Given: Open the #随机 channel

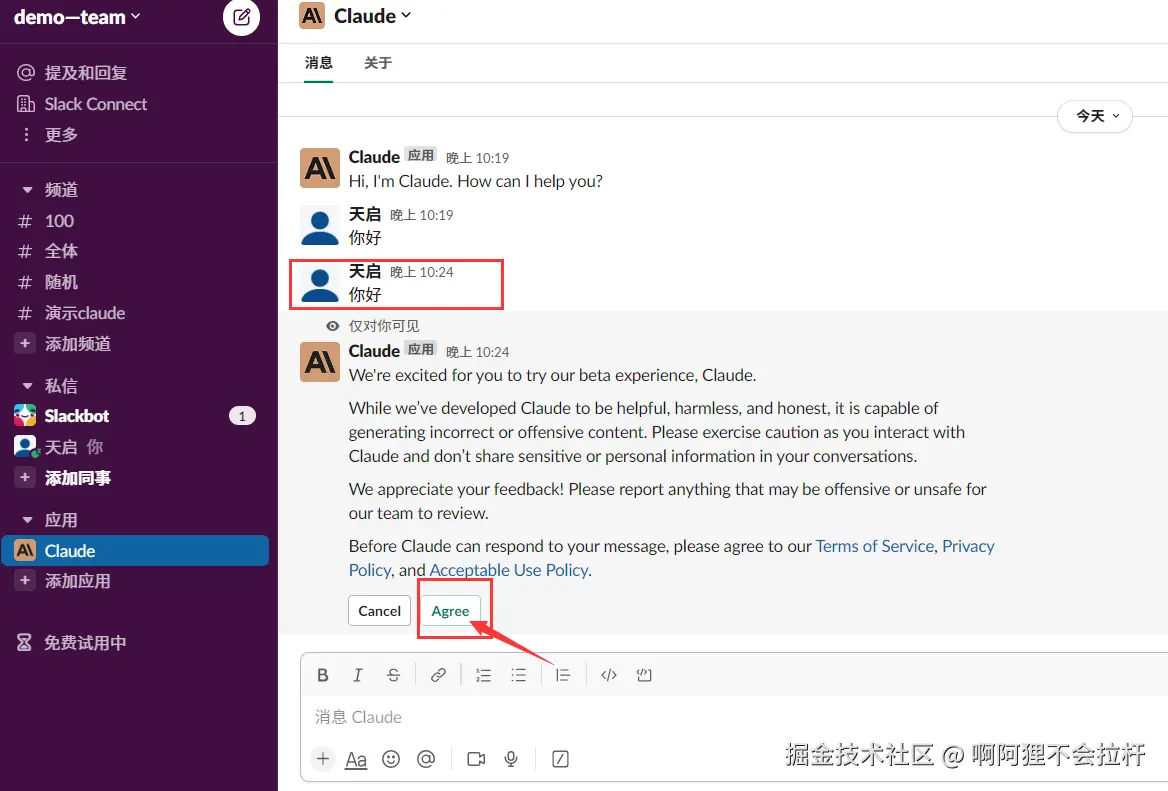Looking at the screenshot, I should [61, 283].
